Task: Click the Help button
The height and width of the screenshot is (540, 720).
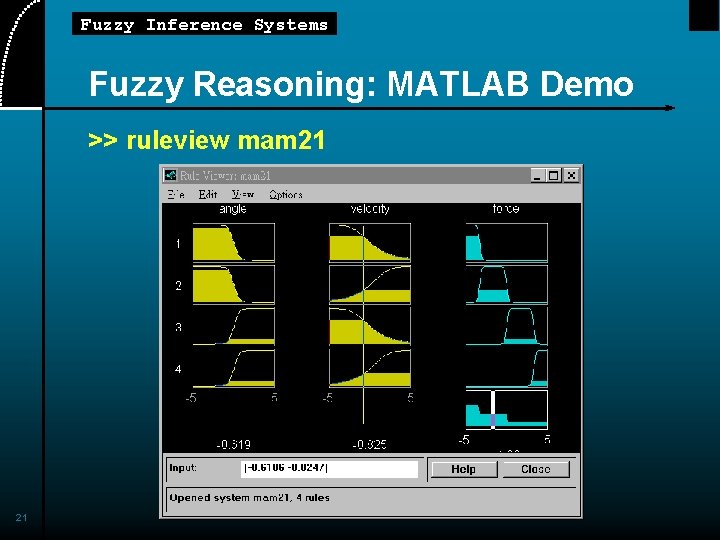Action: click(463, 469)
